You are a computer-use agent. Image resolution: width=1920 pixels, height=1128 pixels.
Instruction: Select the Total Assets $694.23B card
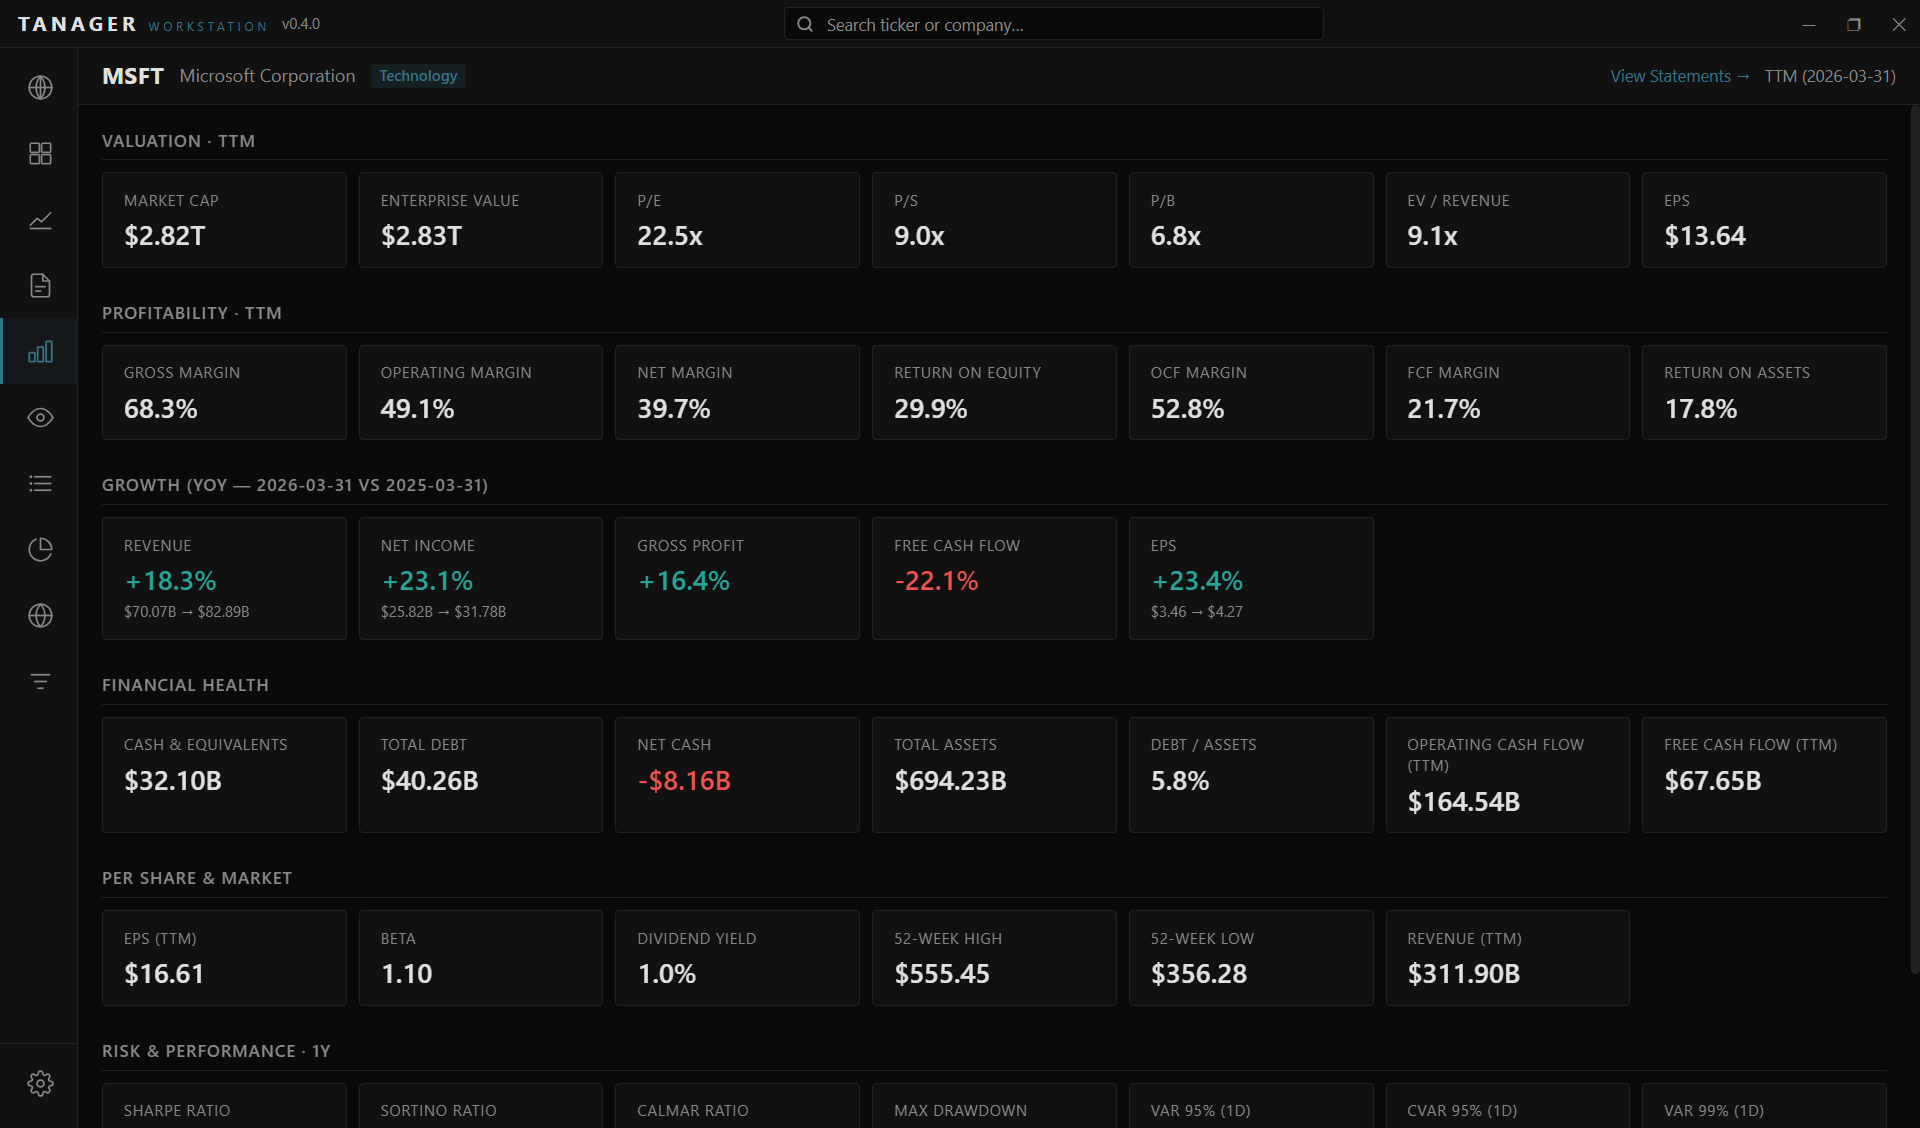pyautogui.click(x=994, y=775)
